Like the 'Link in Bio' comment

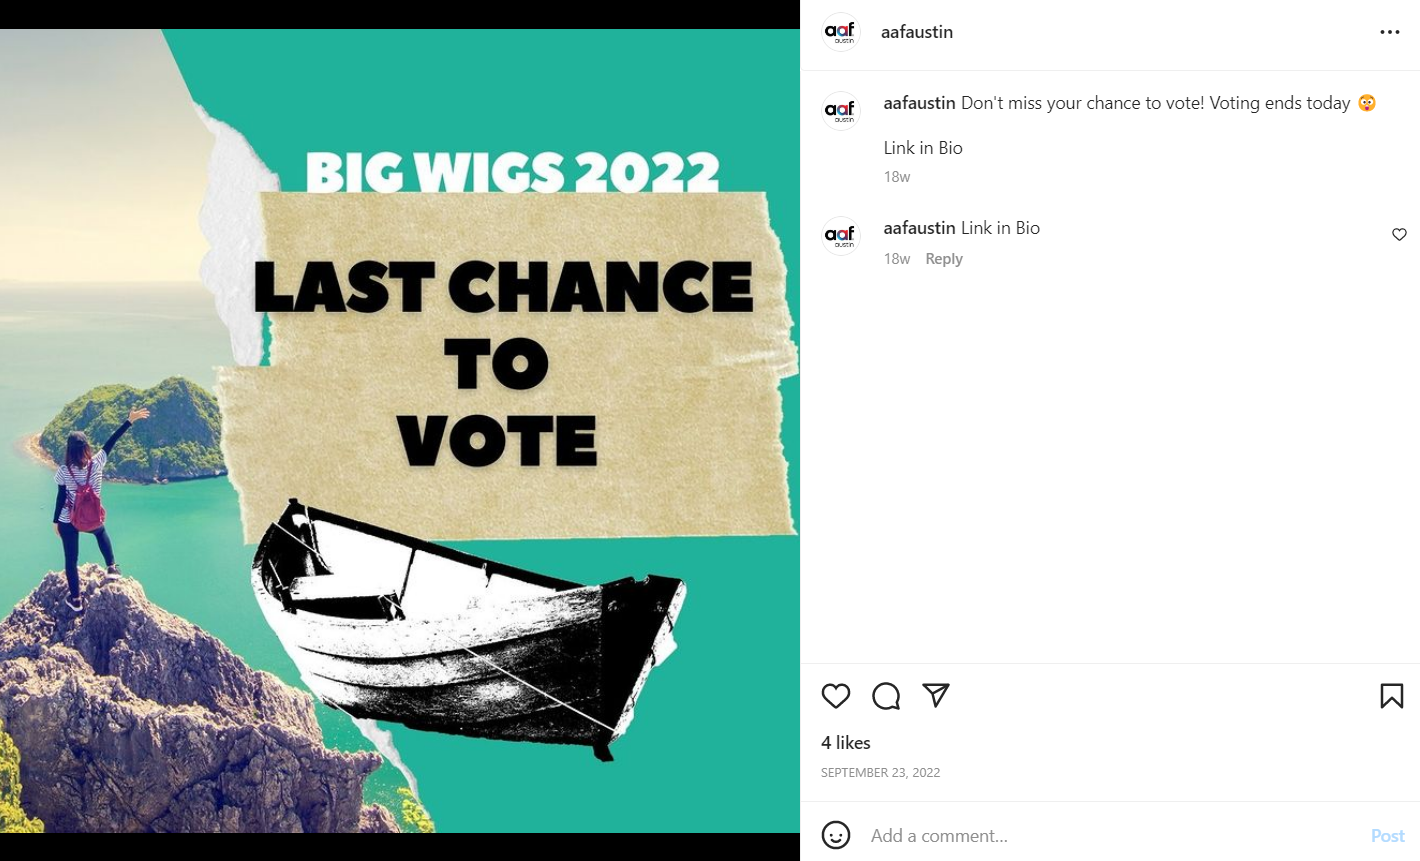click(1399, 235)
